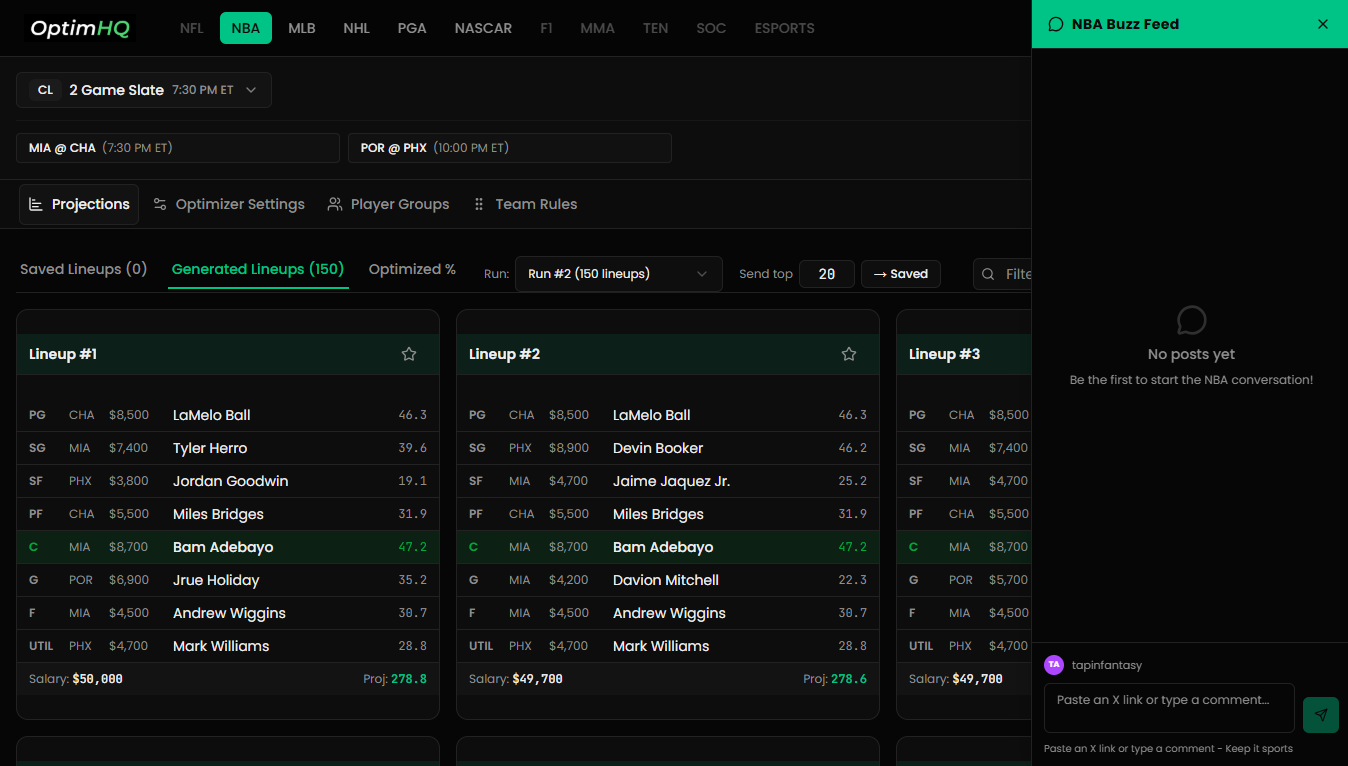1348x766 pixels.
Task: Open the Team Rules tab
Action: pyautogui.click(x=525, y=204)
